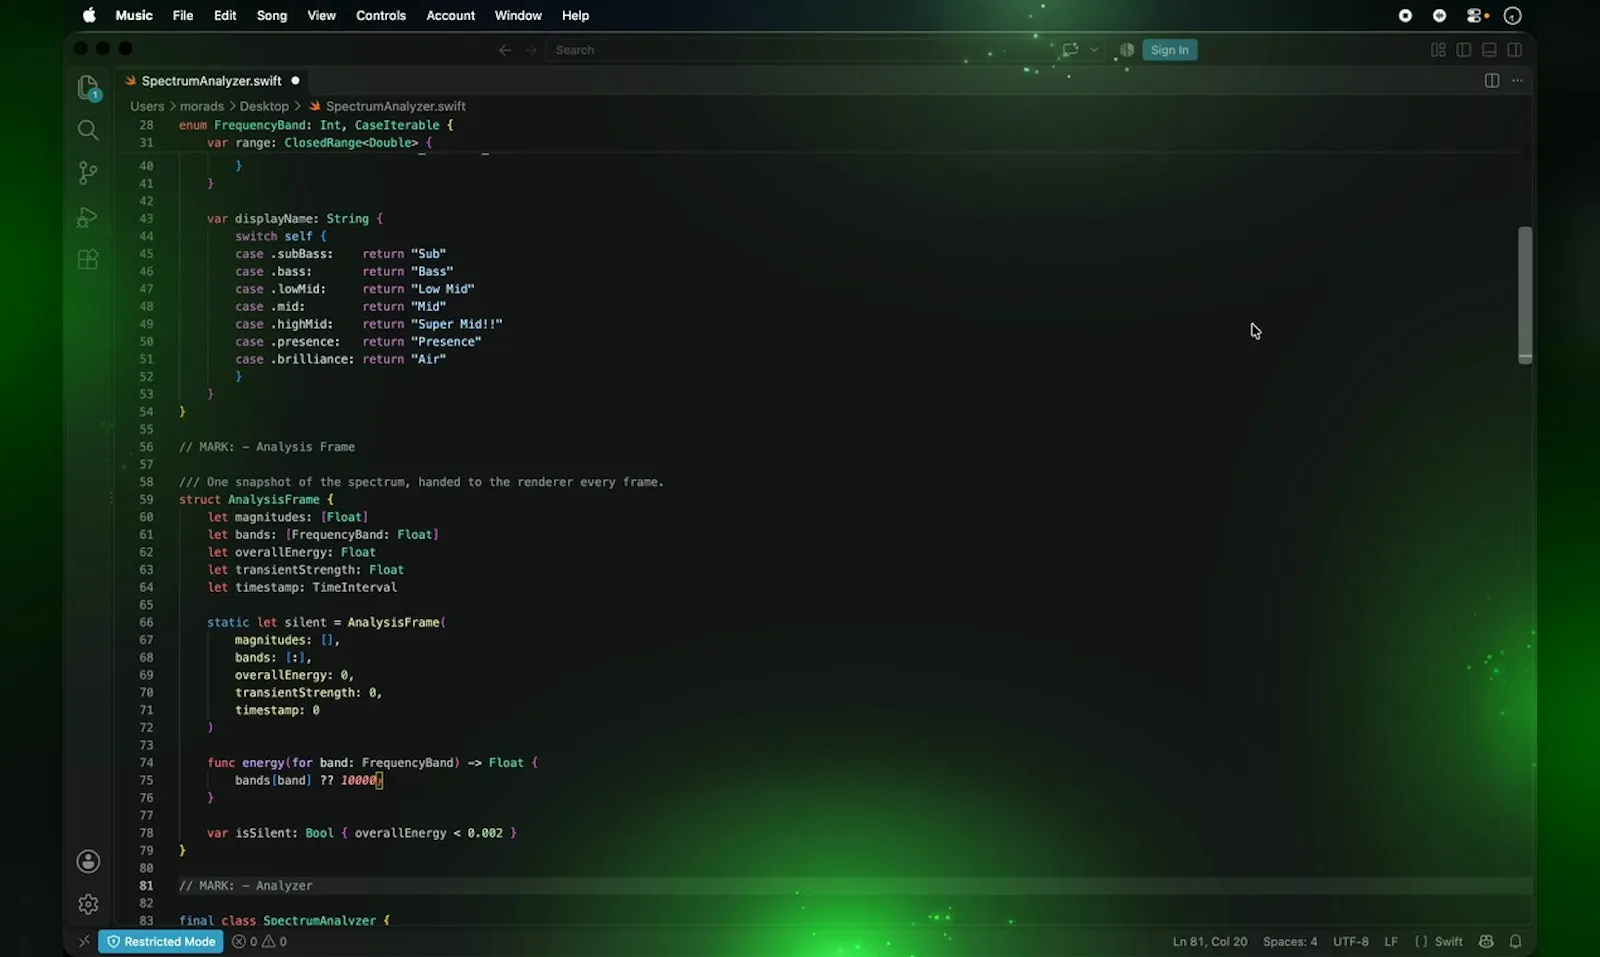Select the SpectrumAnalyzer.swift editor tab

(x=213, y=81)
